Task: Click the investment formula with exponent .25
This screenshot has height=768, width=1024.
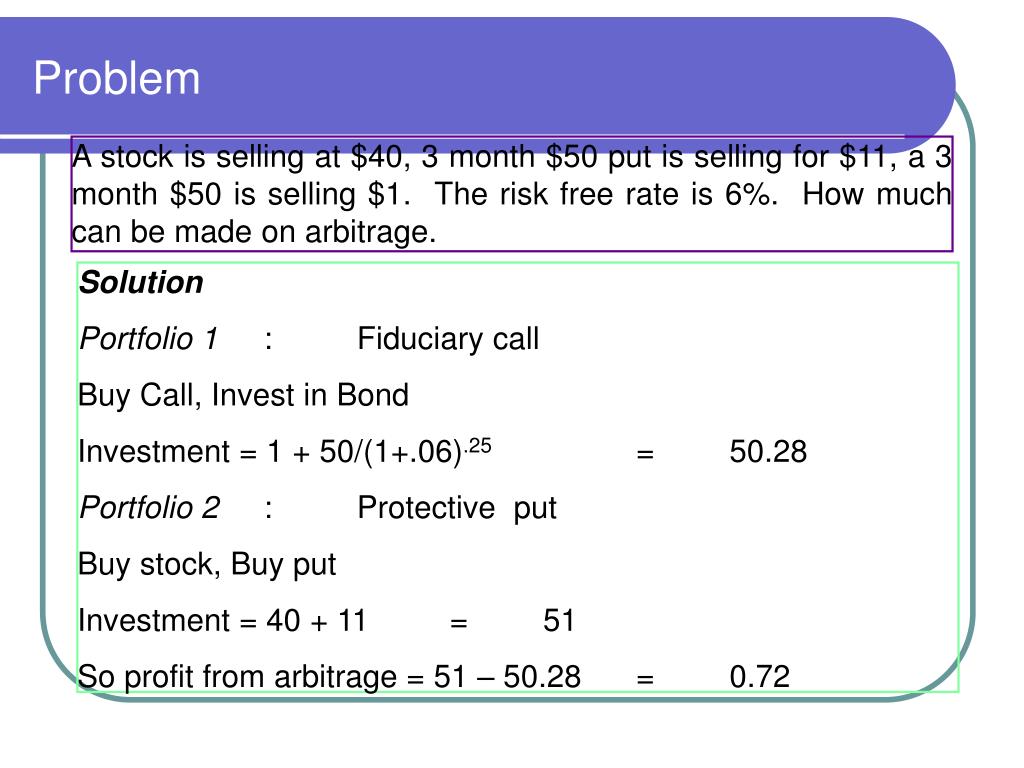Action: pyautogui.click(x=285, y=451)
